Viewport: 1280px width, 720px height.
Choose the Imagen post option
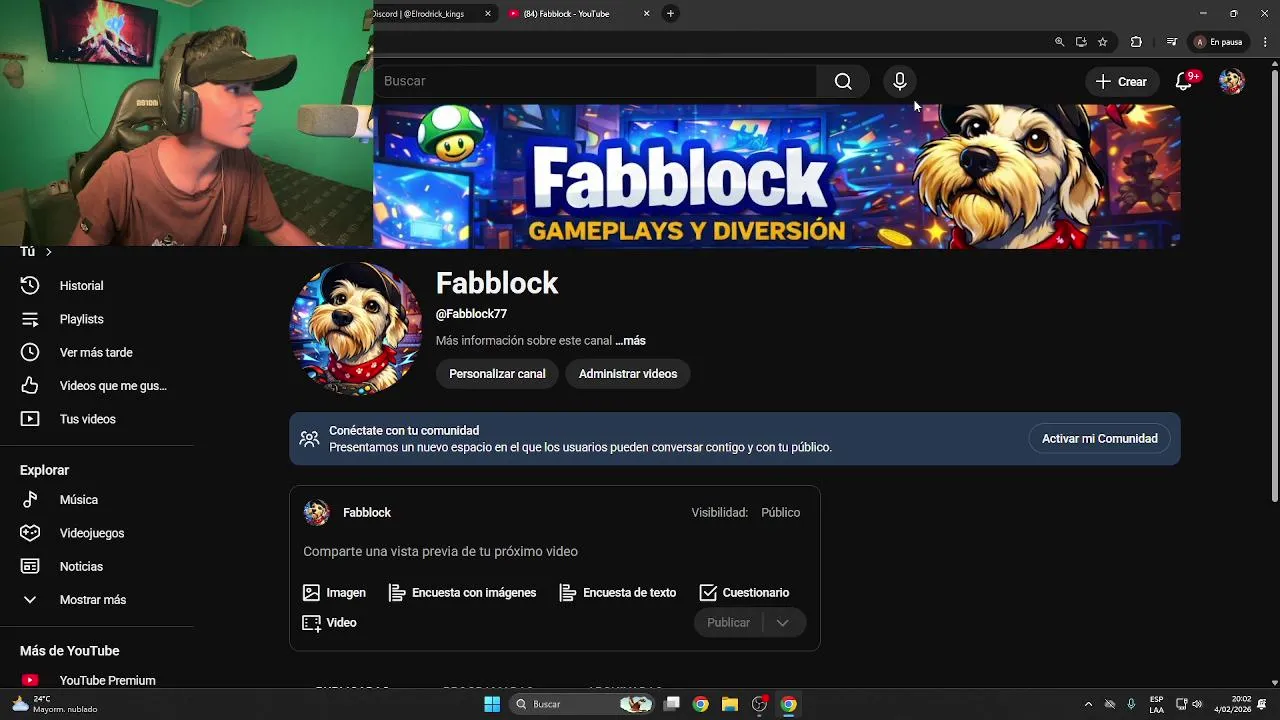point(334,593)
